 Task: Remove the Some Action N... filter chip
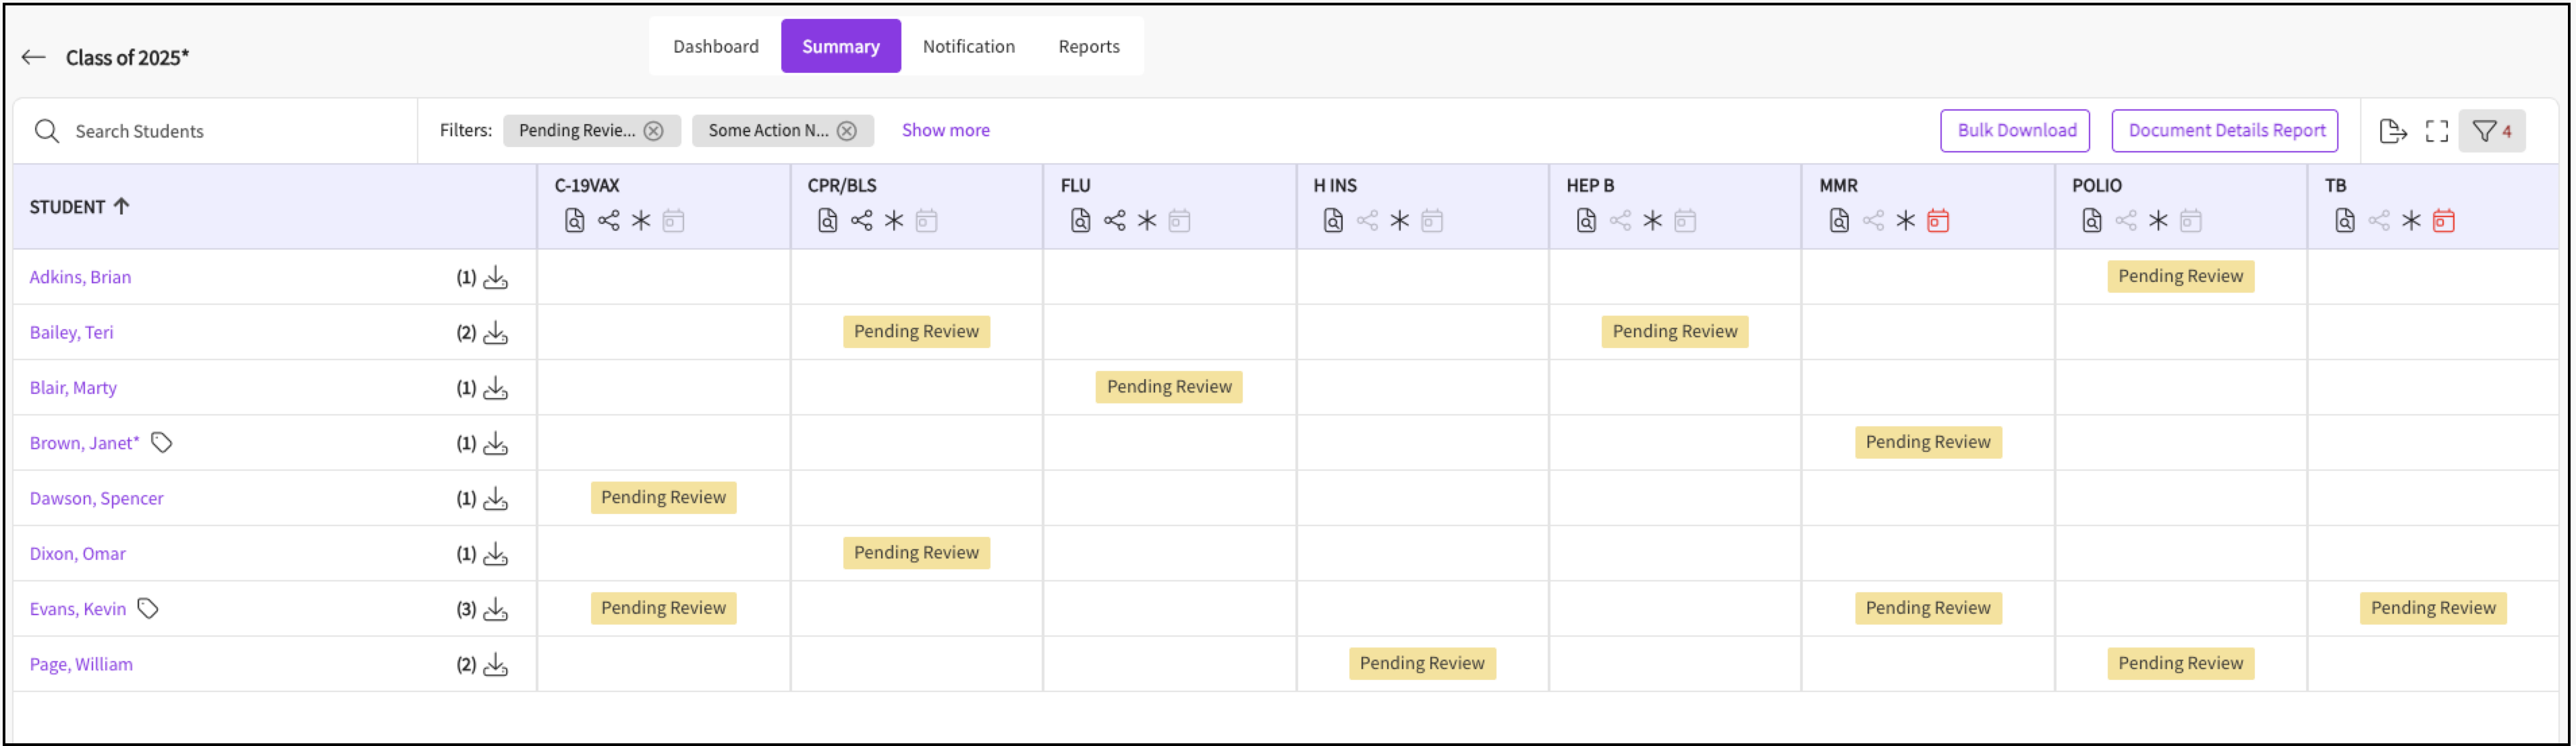[847, 131]
